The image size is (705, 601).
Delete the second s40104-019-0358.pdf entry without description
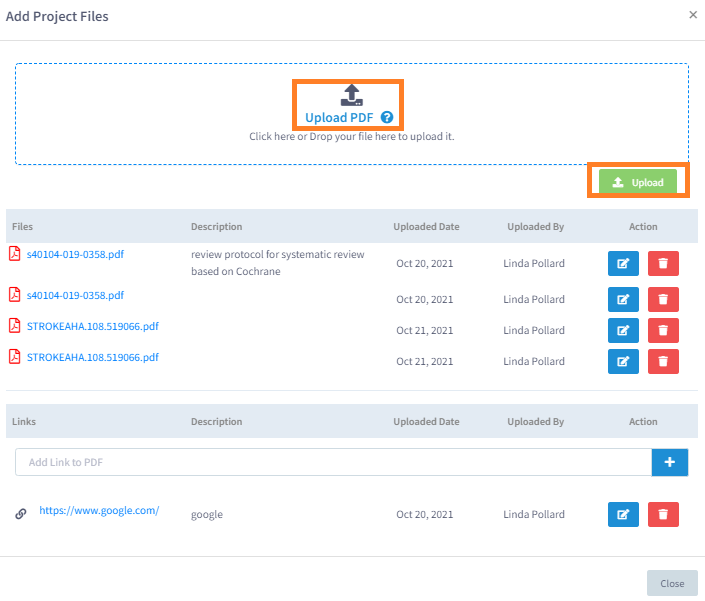tap(663, 299)
